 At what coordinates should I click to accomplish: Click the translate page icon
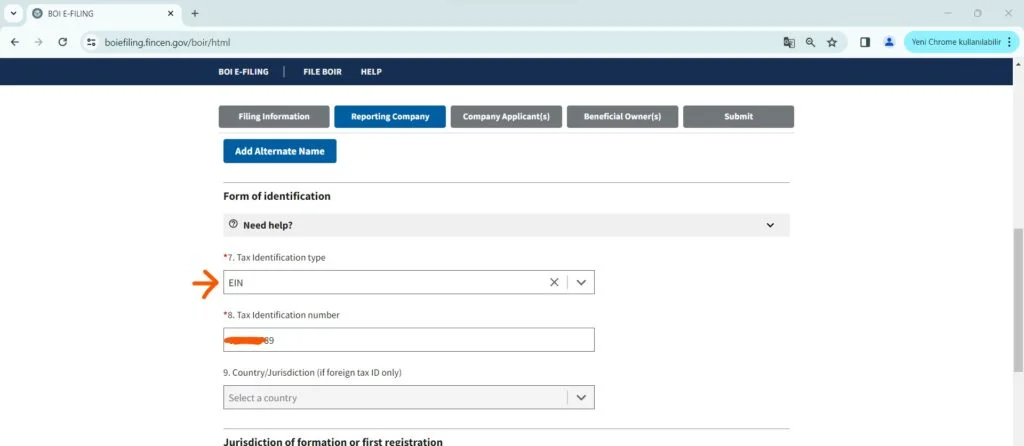point(789,42)
